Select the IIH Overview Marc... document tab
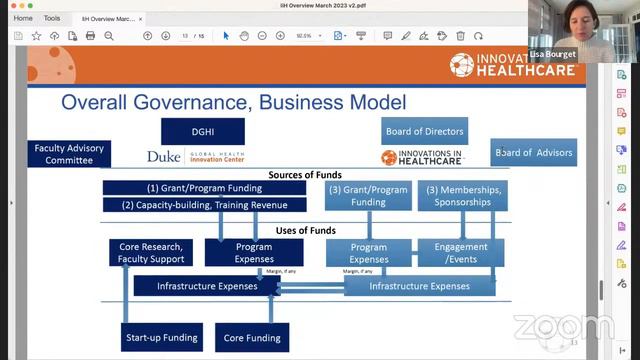This screenshot has width=640, height=360. [108, 19]
